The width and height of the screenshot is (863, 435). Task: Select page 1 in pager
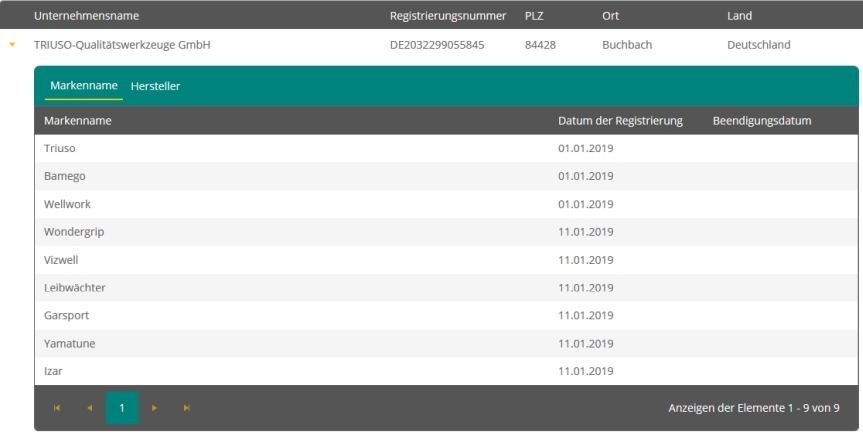tap(122, 408)
